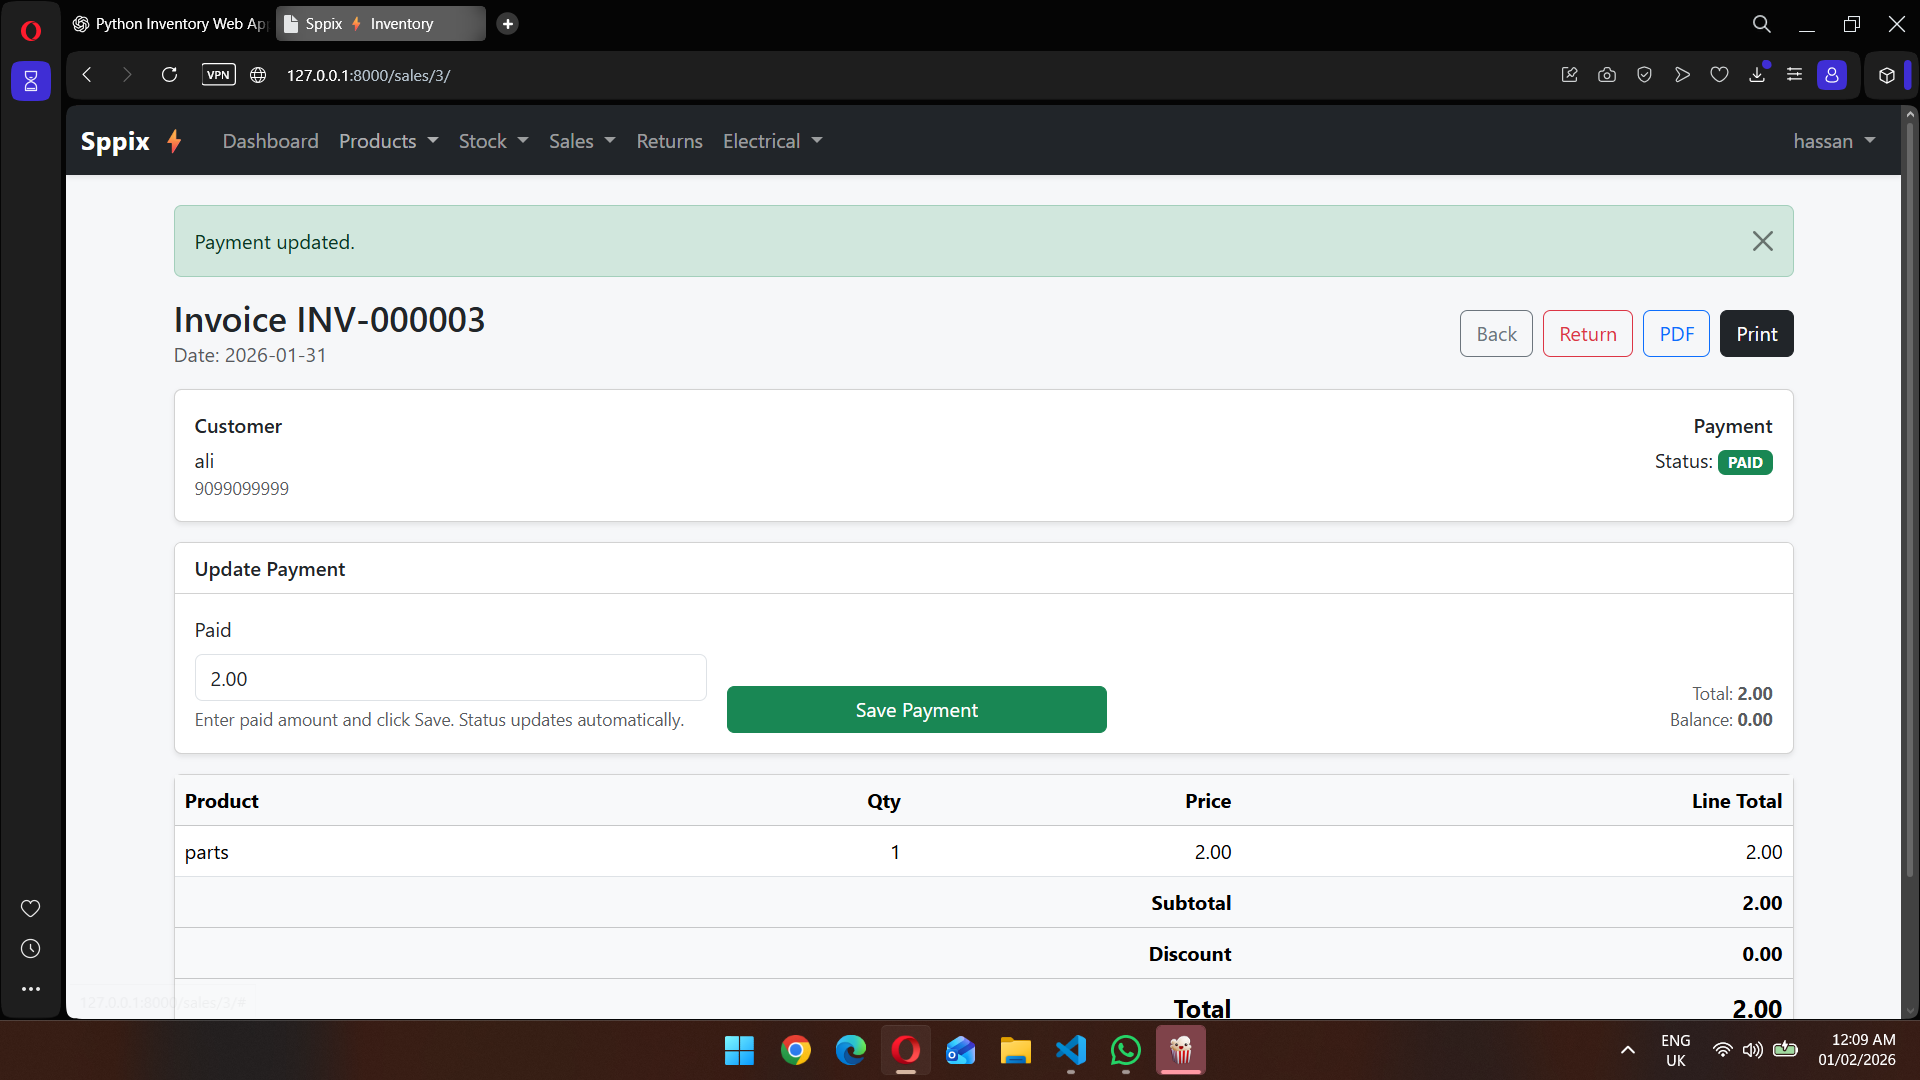This screenshot has height=1080, width=1920.
Task: Toggle the VPN badge in address bar
Action: click(x=218, y=75)
